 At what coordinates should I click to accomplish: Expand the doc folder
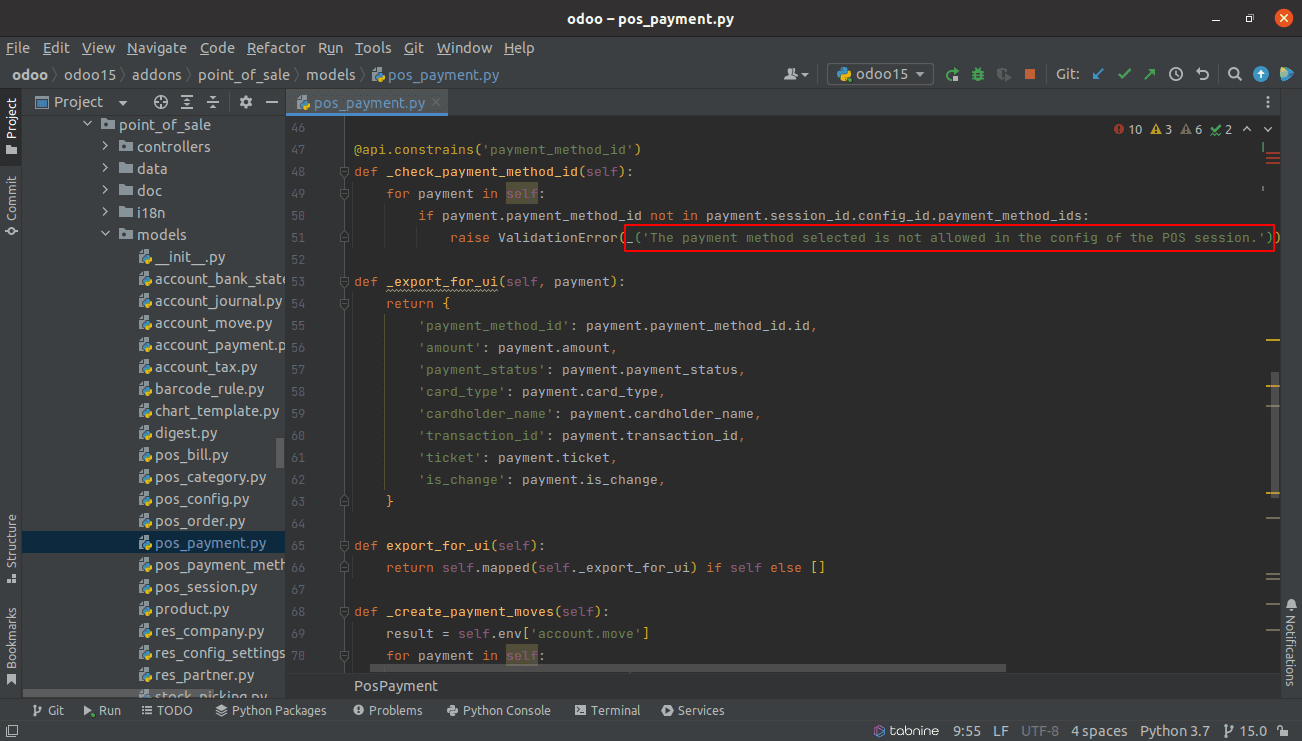point(105,191)
